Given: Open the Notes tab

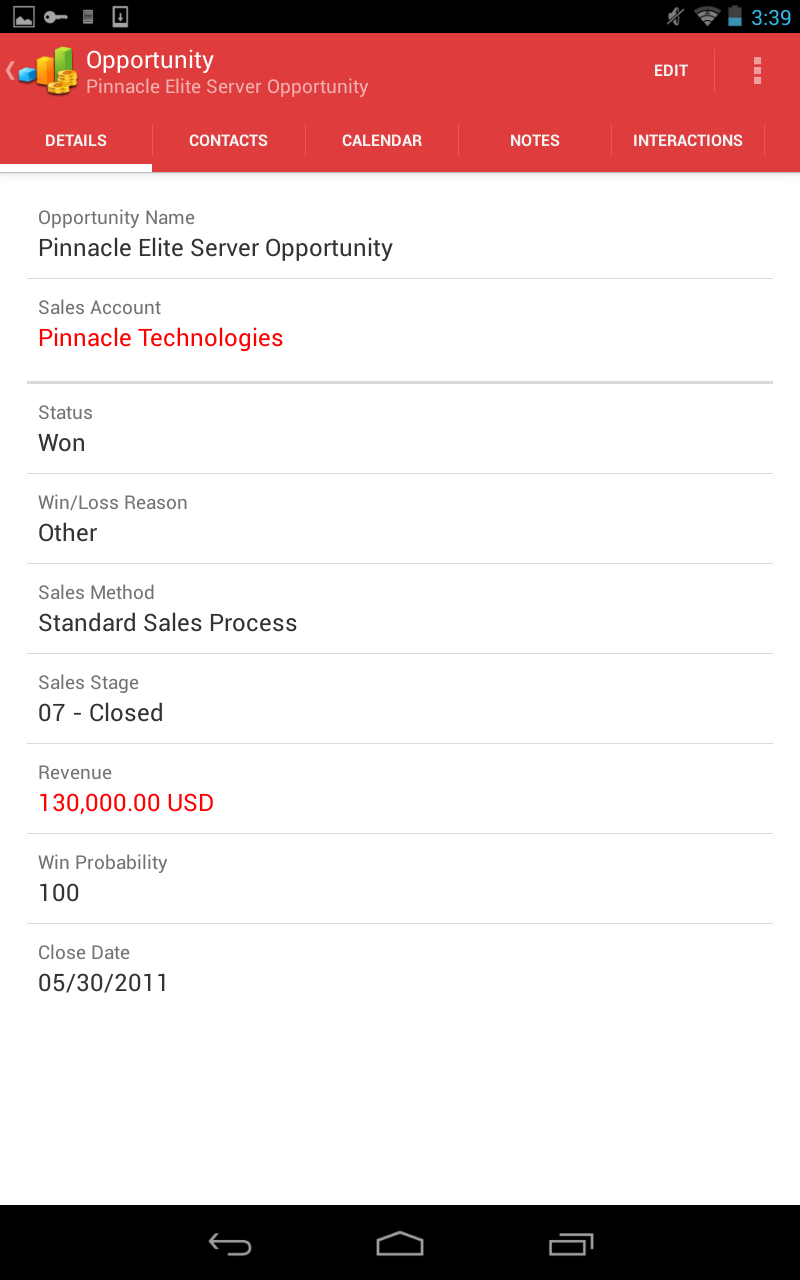Looking at the screenshot, I should pyautogui.click(x=535, y=141).
